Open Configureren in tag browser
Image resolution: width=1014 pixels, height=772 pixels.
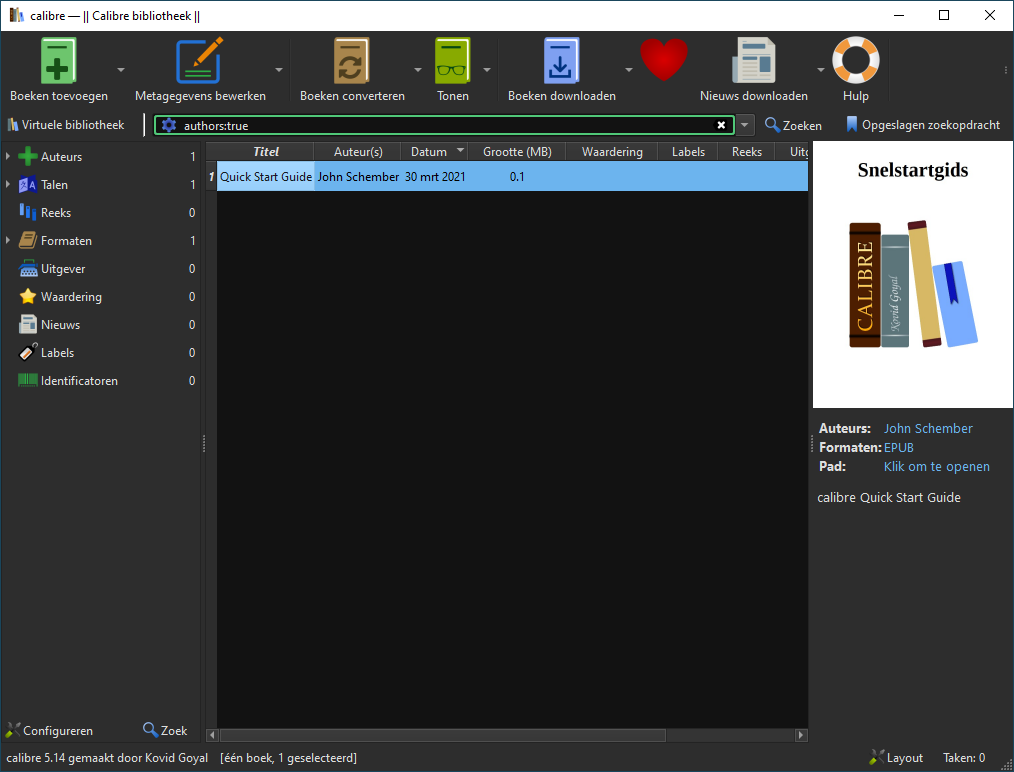tap(49, 730)
